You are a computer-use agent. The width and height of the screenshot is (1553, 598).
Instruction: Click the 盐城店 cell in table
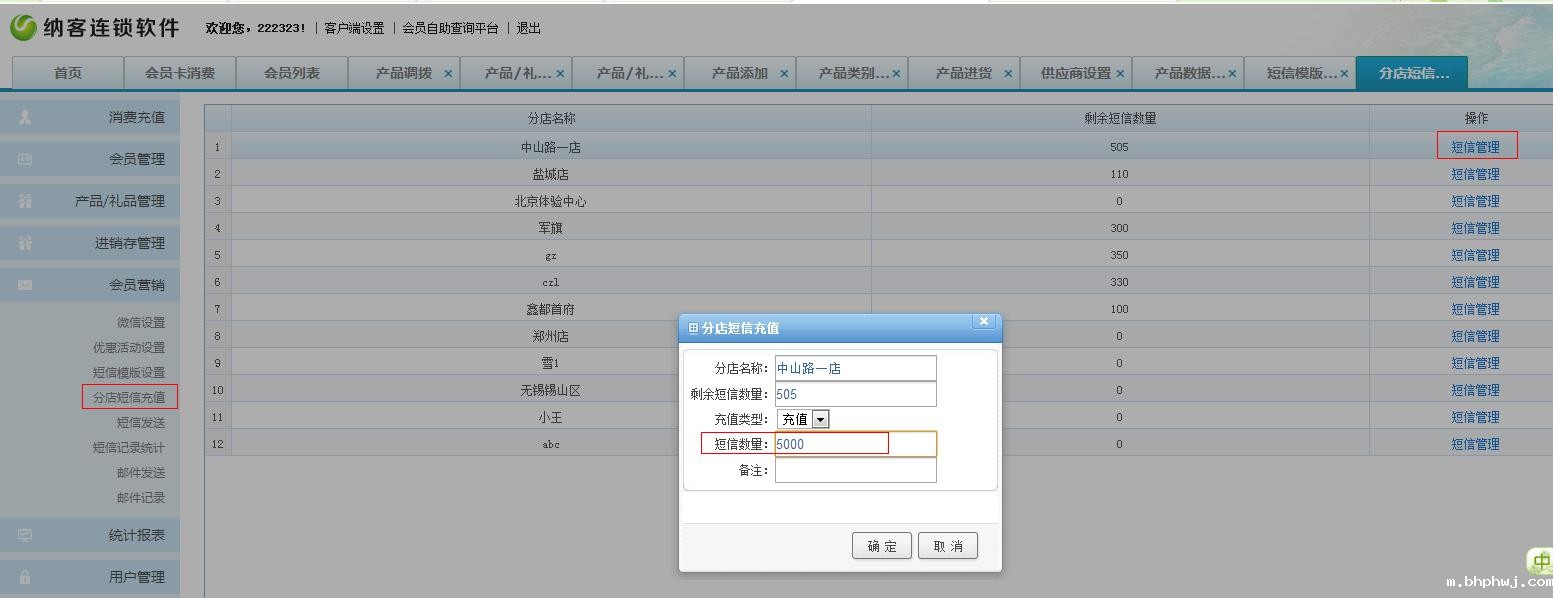[x=551, y=174]
